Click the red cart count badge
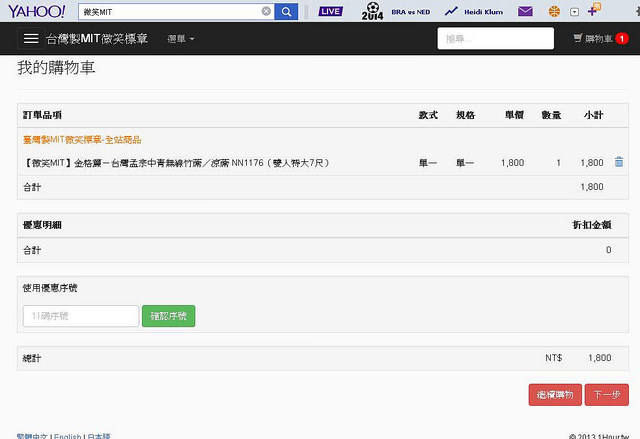This screenshot has height=439, width=640. coord(622,39)
